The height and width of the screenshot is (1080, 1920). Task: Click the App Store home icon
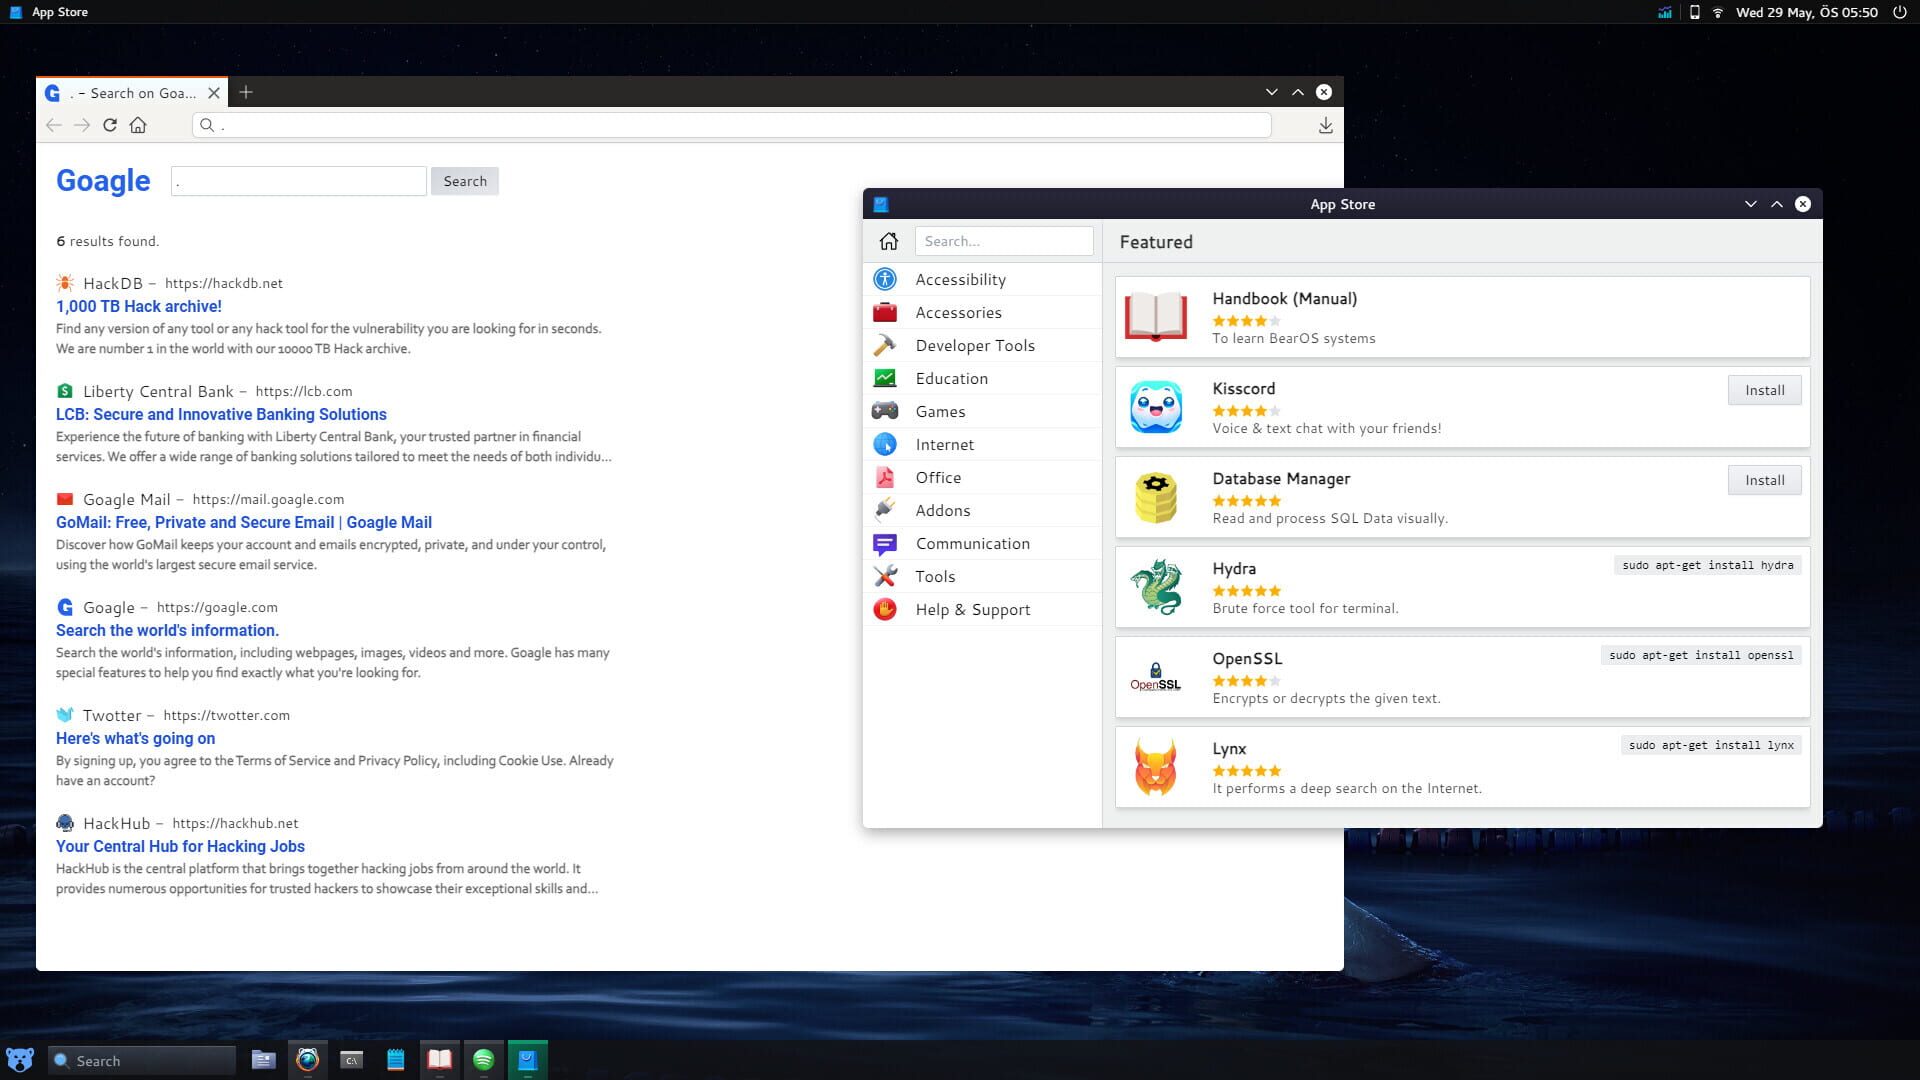pyautogui.click(x=889, y=240)
